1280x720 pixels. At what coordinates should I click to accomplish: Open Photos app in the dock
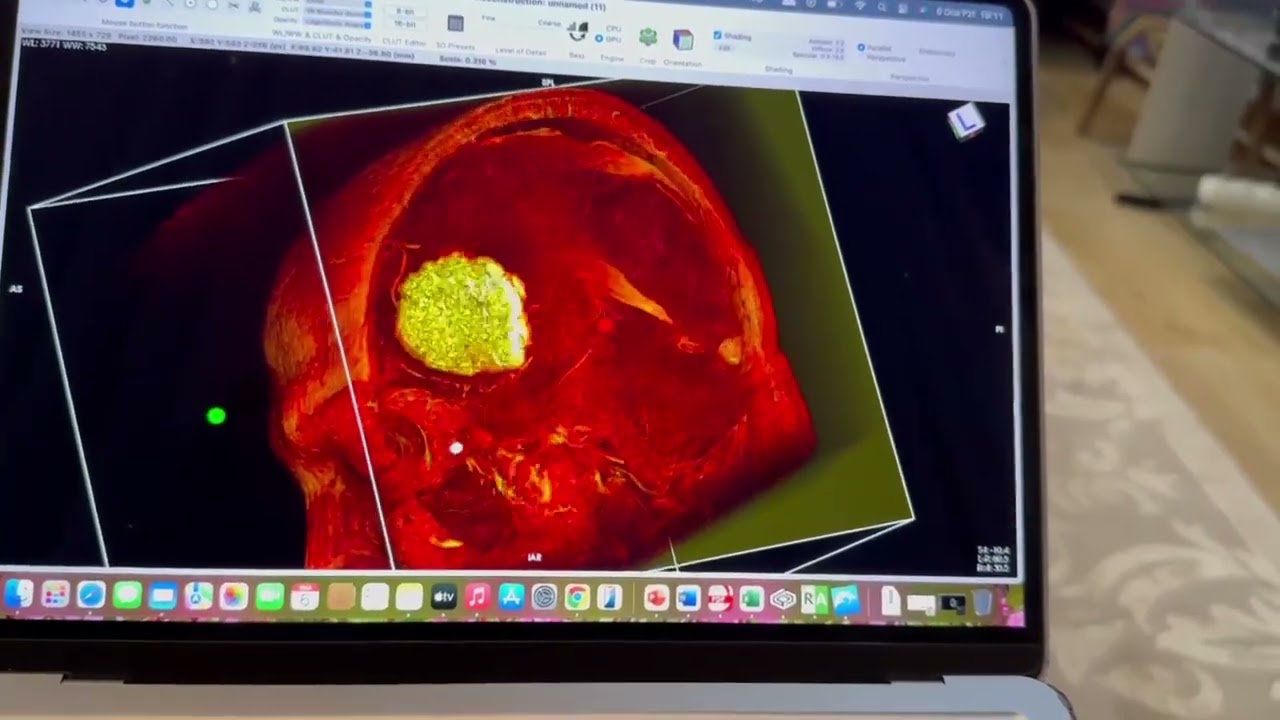pos(233,596)
